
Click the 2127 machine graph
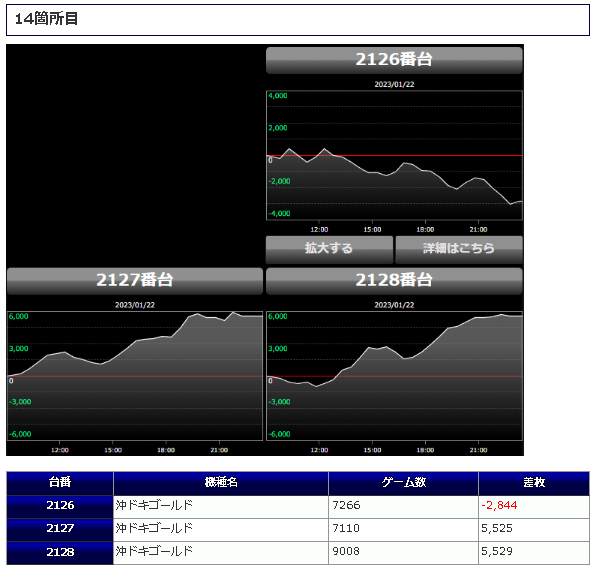coord(135,376)
